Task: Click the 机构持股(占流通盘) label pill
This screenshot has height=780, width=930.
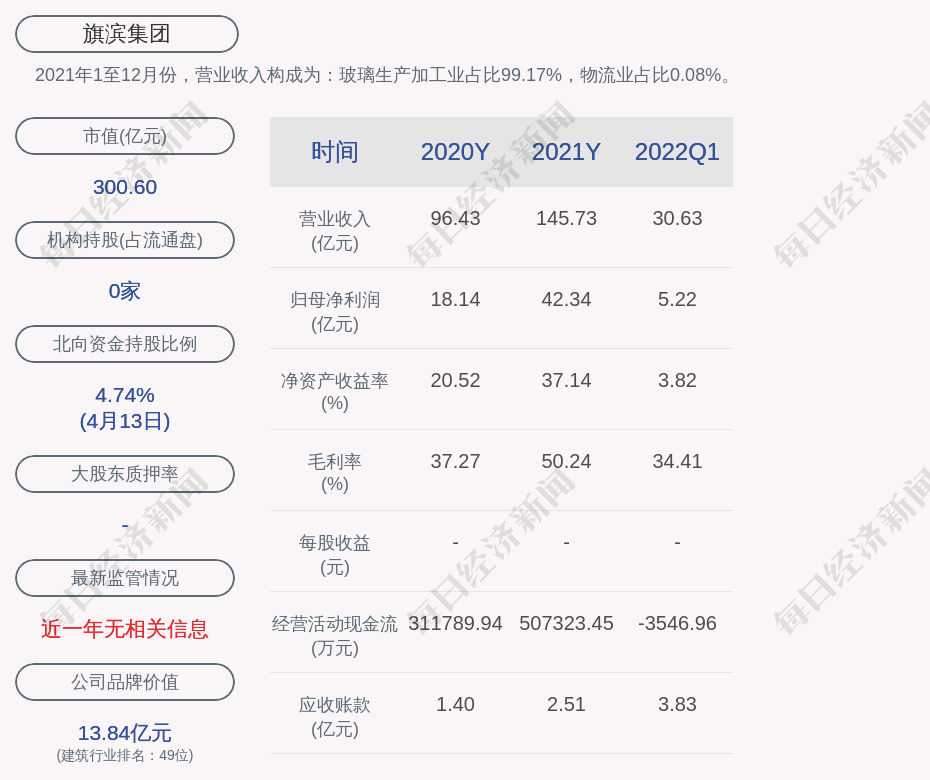Action: coord(125,240)
